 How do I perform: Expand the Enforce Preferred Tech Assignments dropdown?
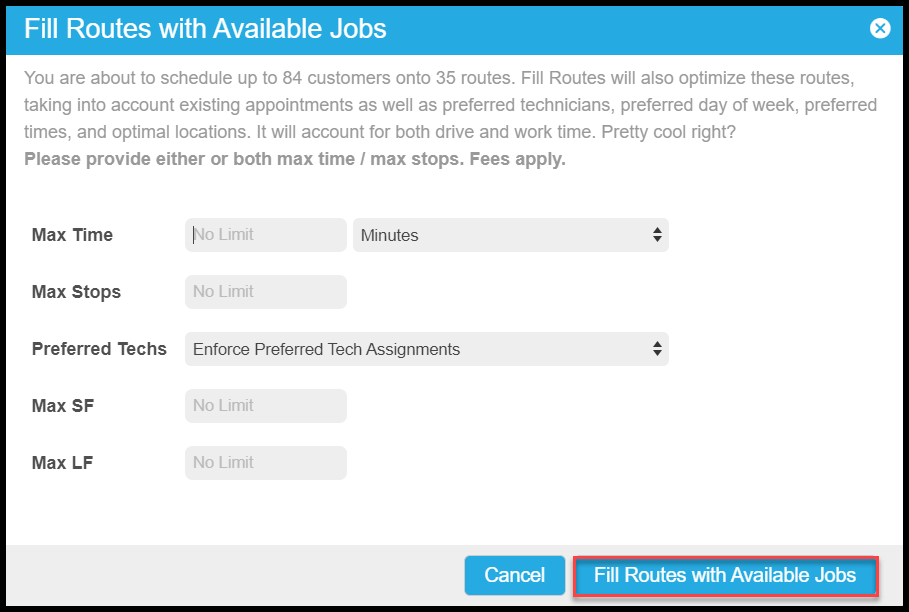[x=426, y=349]
